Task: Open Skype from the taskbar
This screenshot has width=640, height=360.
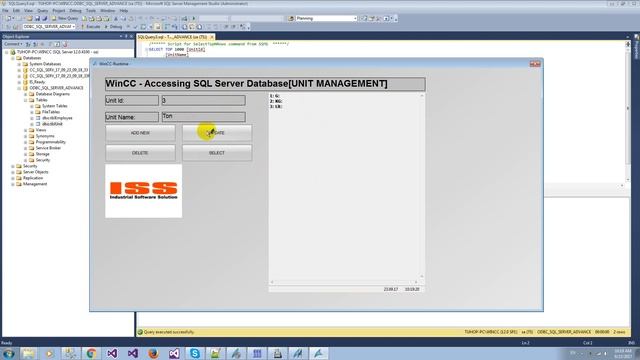Action: [195, 353]
